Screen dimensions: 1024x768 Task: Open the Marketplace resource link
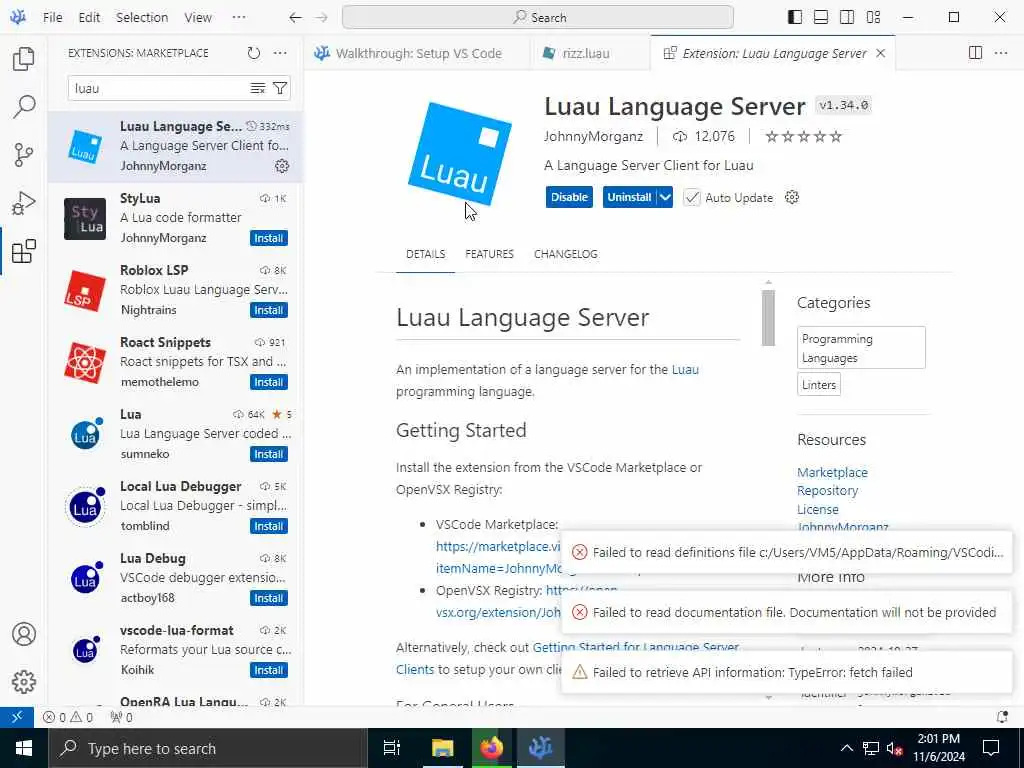pos(832,472)
